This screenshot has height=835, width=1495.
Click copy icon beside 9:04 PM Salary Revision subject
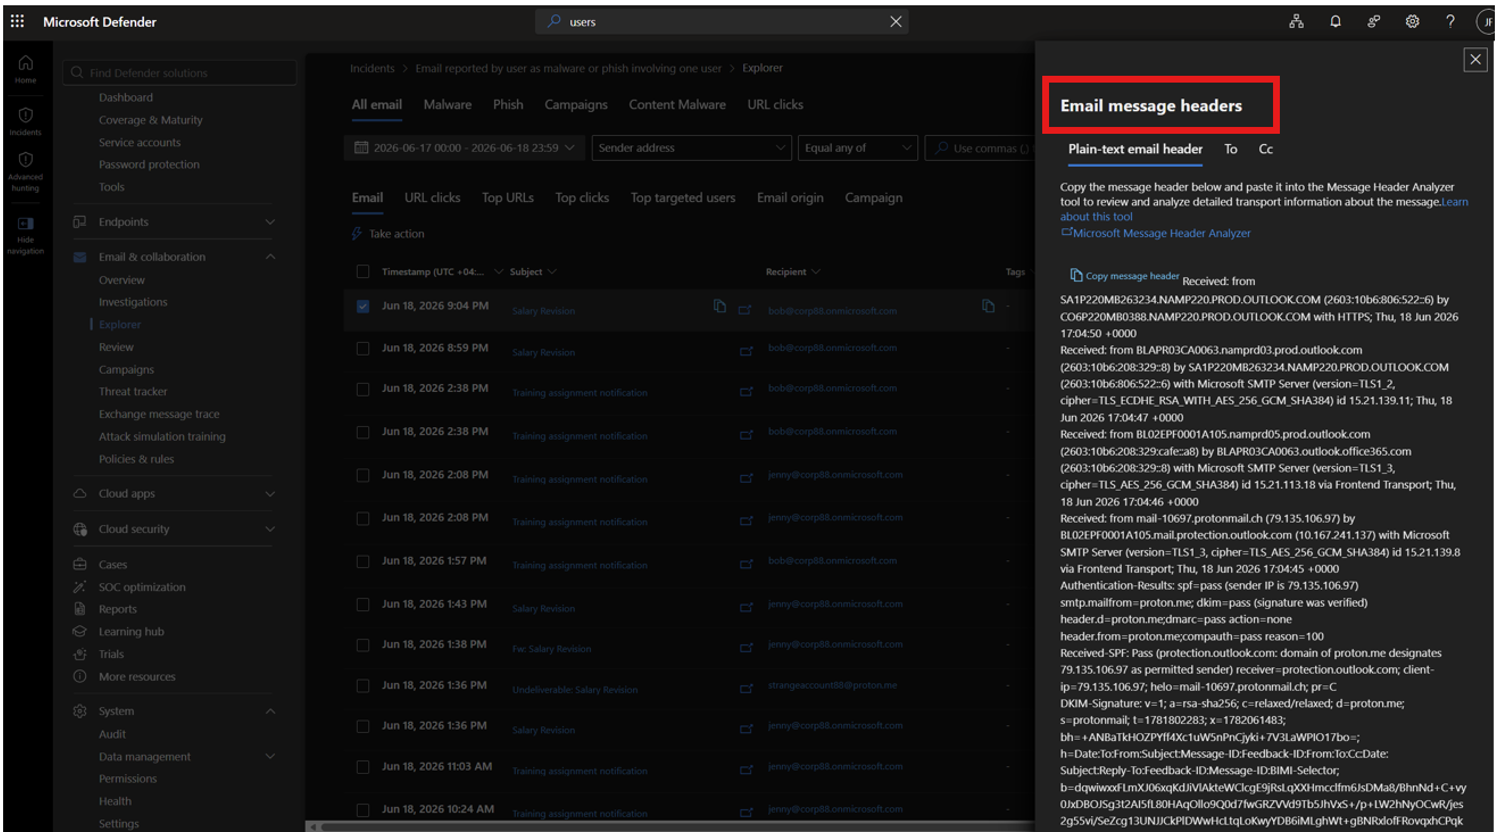719,306
